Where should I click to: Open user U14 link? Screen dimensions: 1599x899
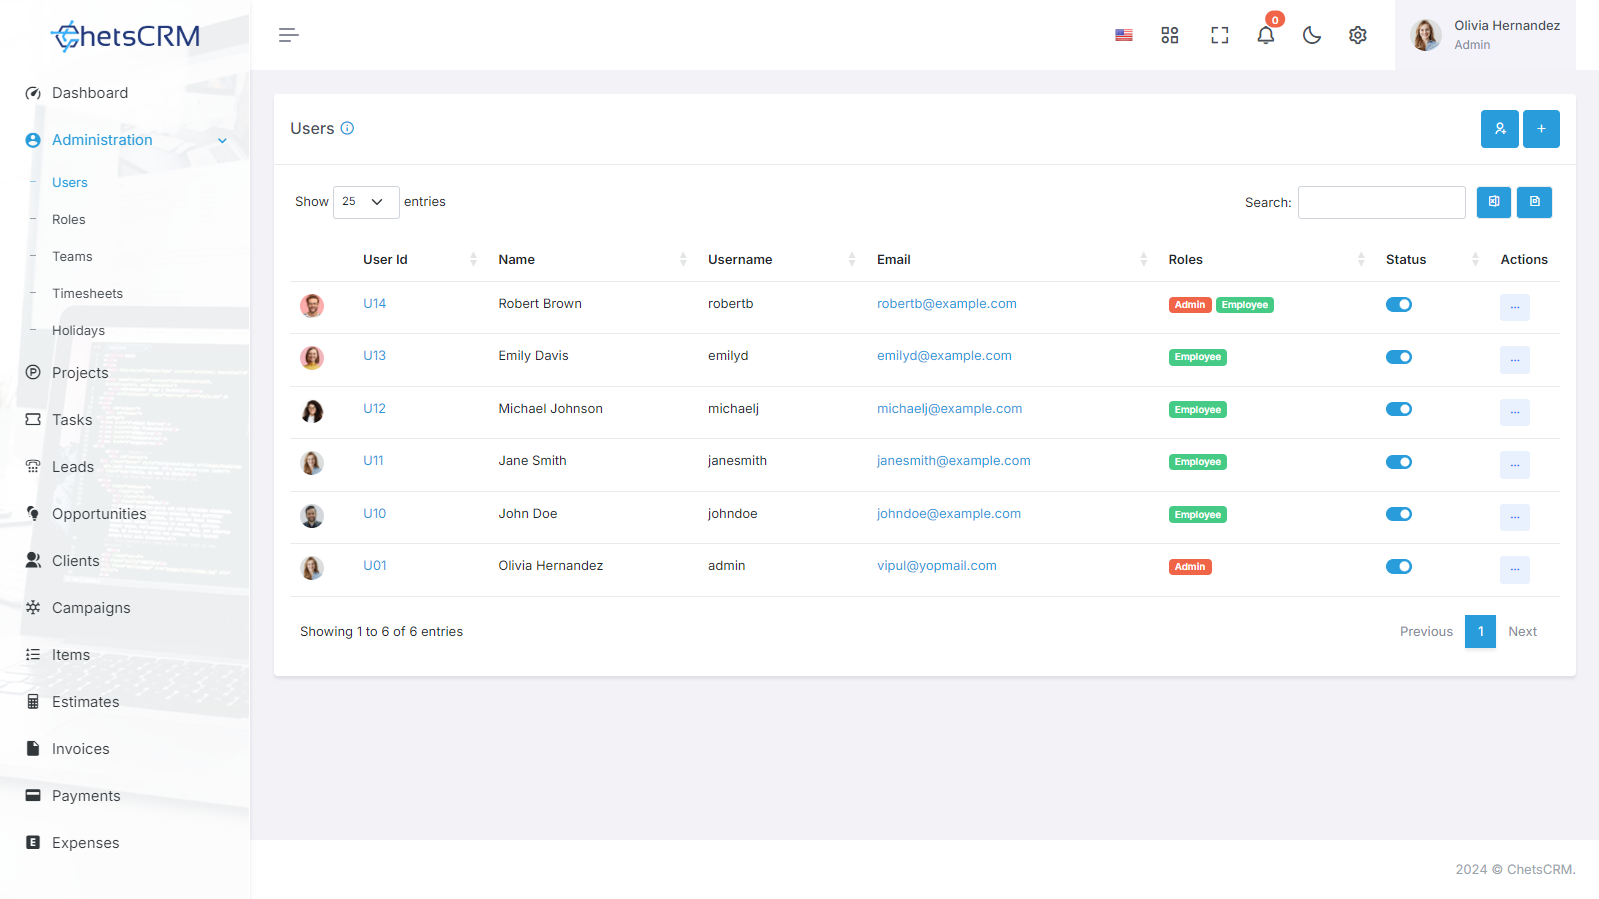click(x=374, y=304)
